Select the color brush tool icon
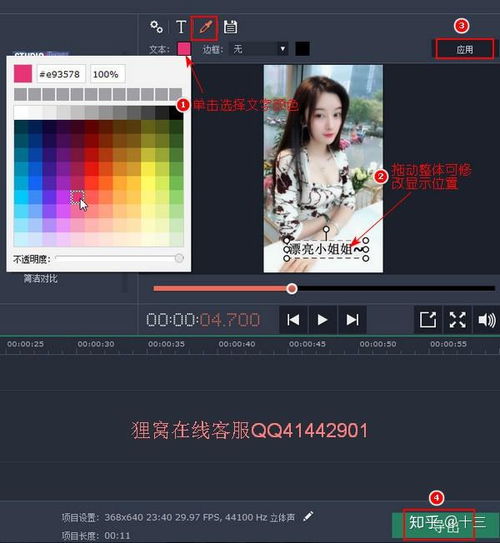The image size is (500, 543). coord(205,27)
